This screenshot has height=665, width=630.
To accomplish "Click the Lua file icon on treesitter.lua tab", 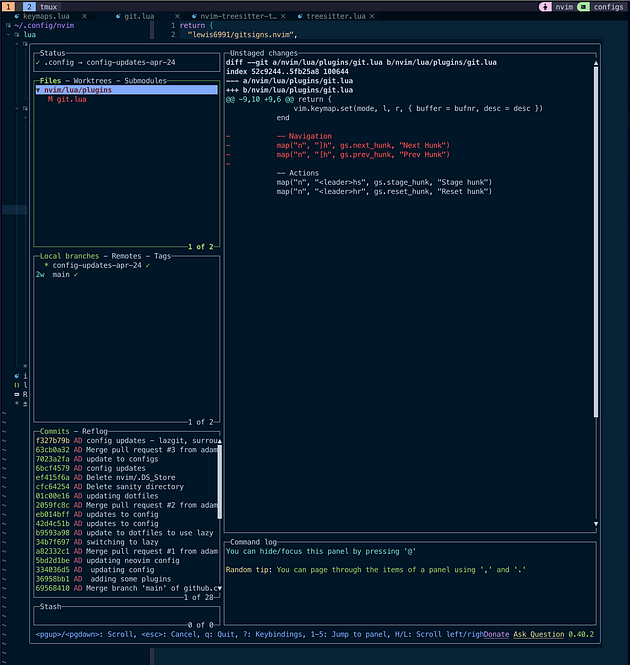I will coord(300,16).
